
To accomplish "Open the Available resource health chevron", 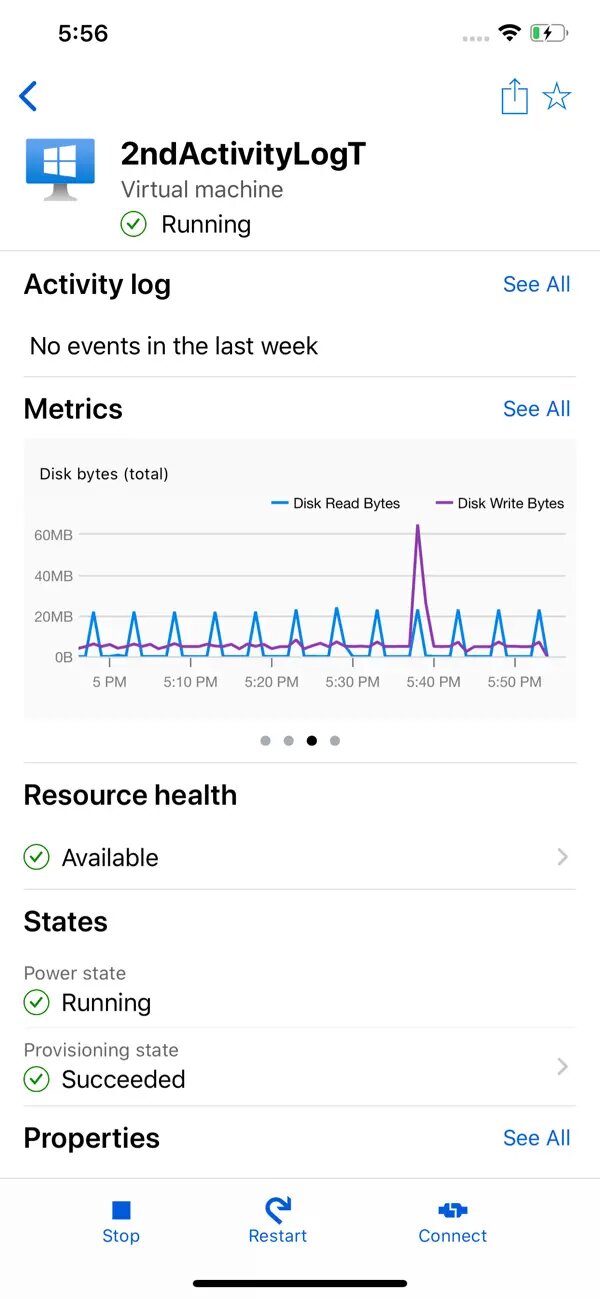I will pyautogui.click(x=563, y=857).
